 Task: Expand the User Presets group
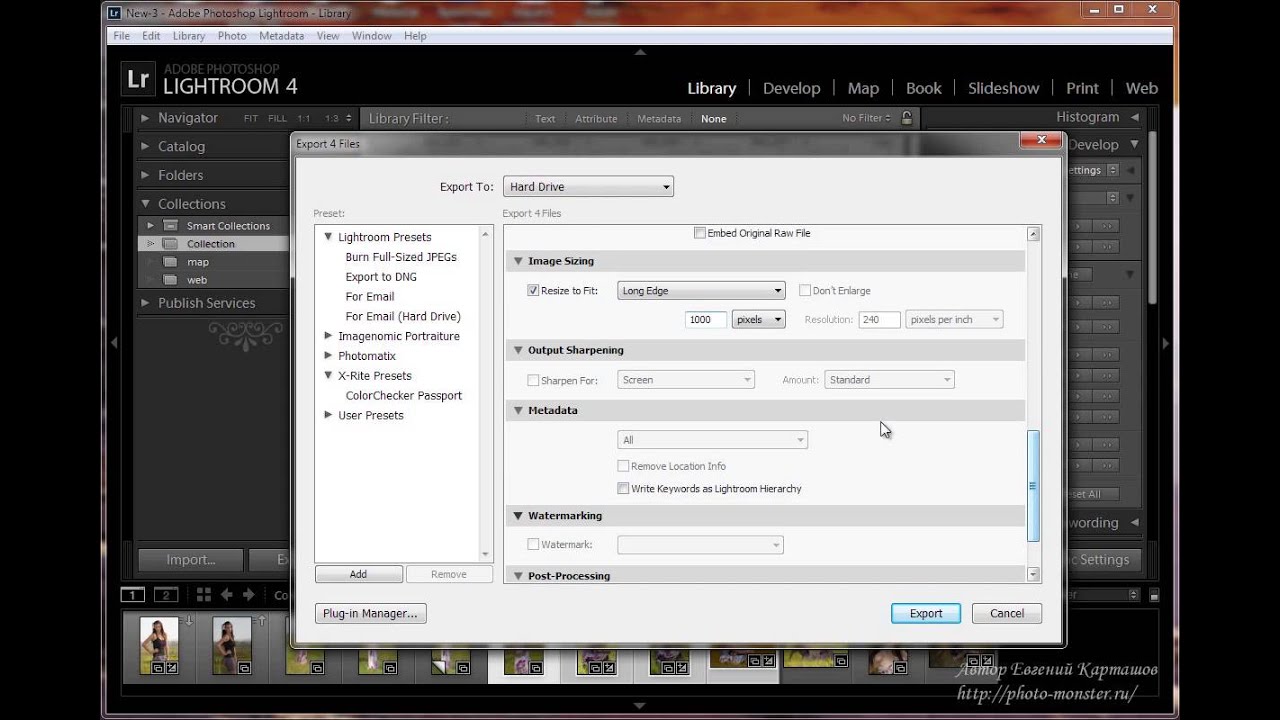point(328,415)
